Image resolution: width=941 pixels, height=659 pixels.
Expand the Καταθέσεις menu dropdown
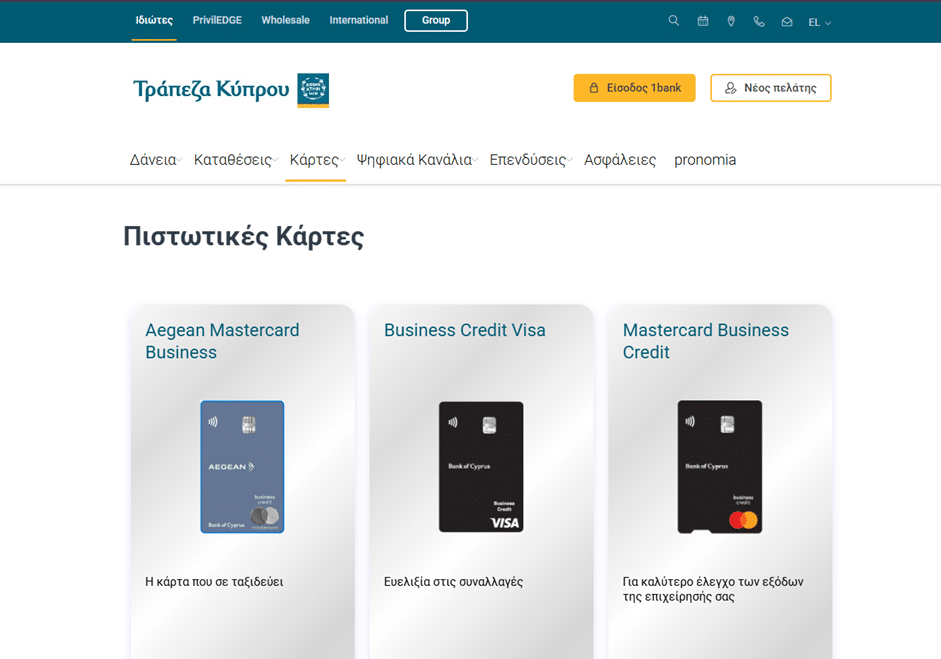point(235,160)
